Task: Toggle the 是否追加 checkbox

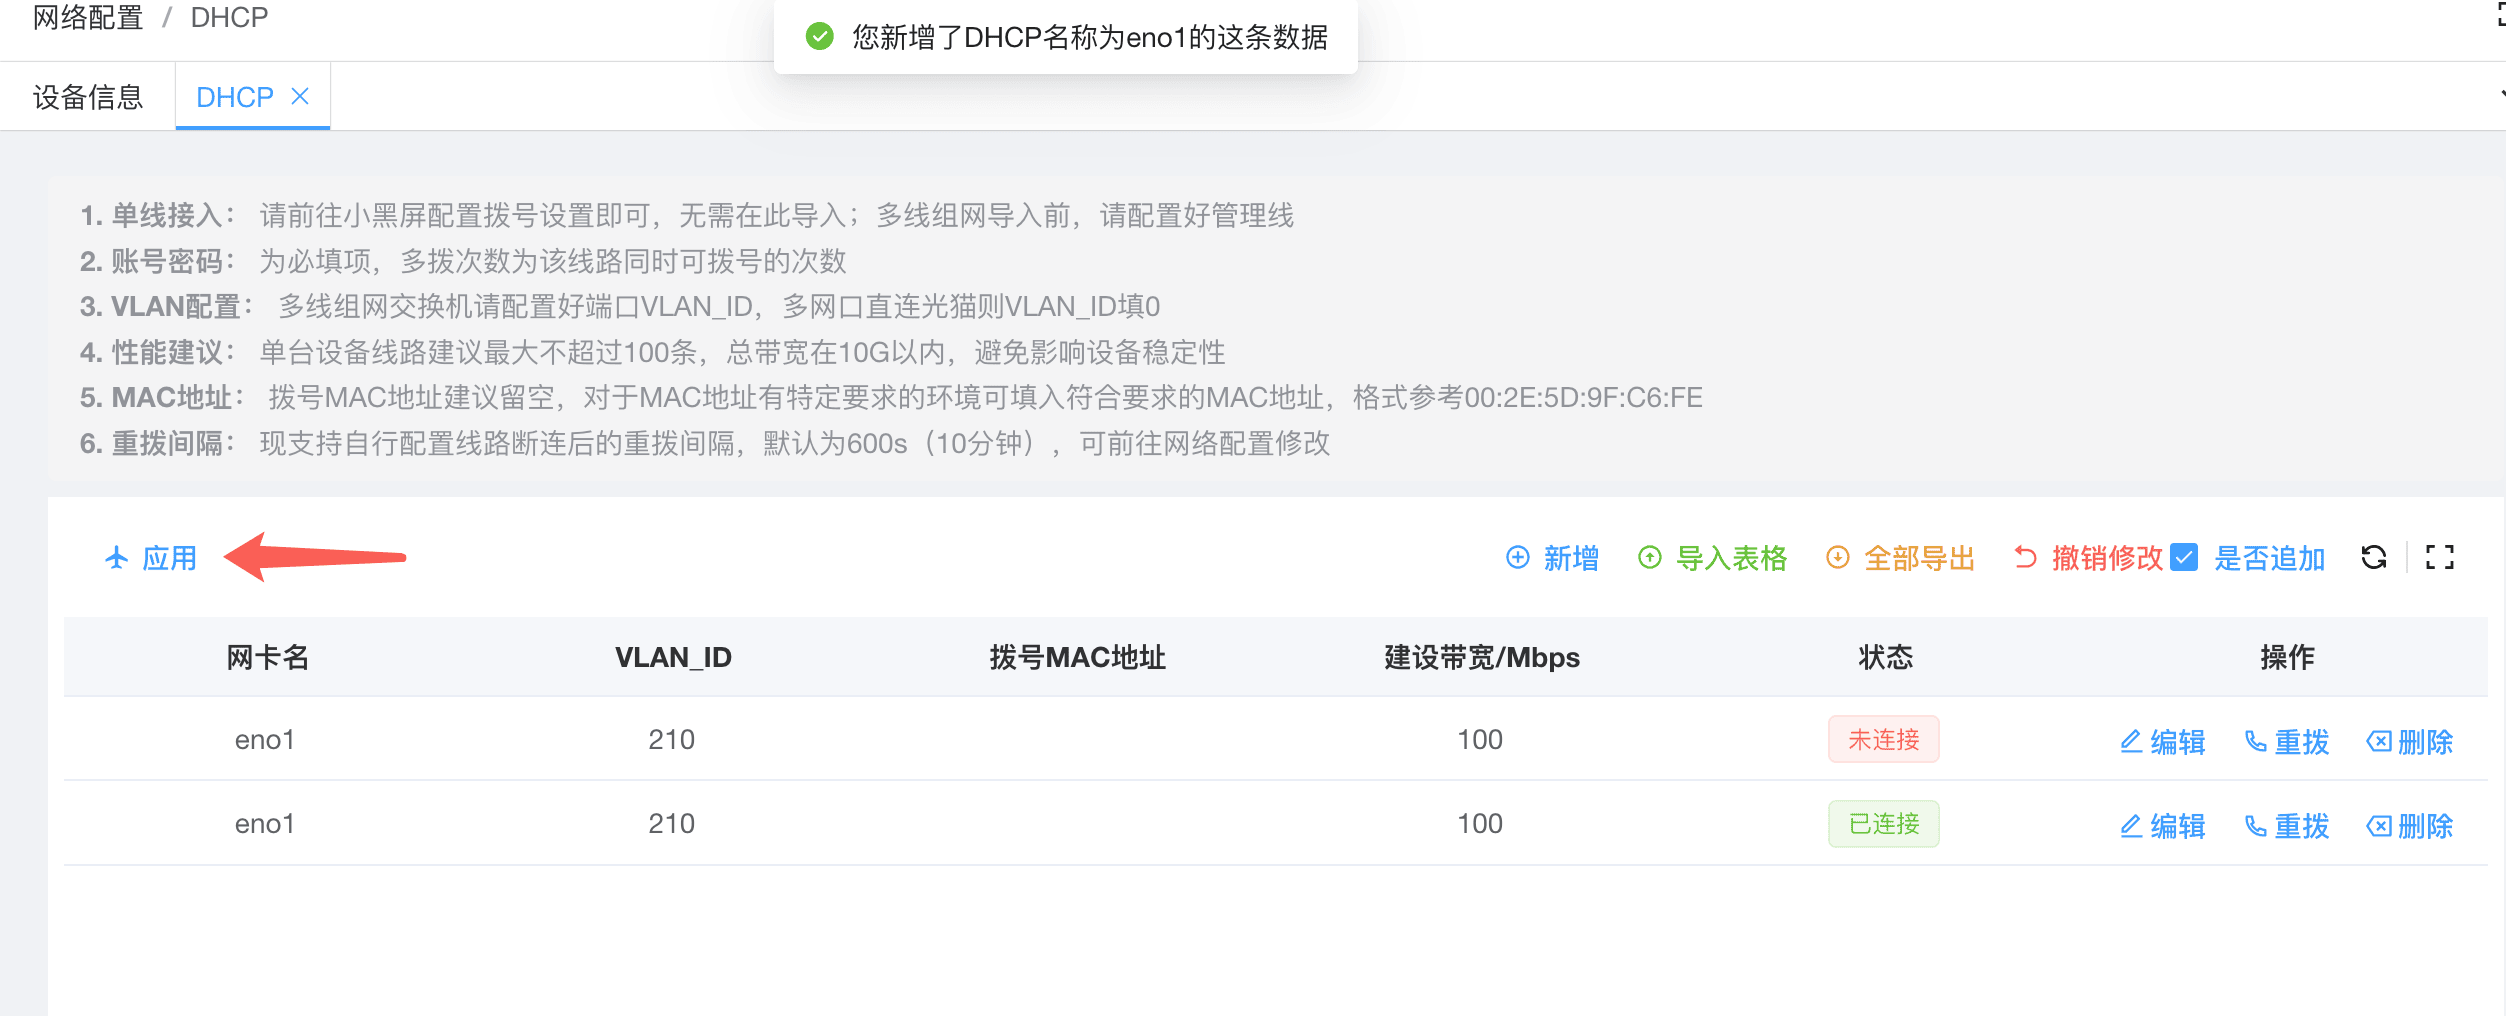Action: (2184, 557)
